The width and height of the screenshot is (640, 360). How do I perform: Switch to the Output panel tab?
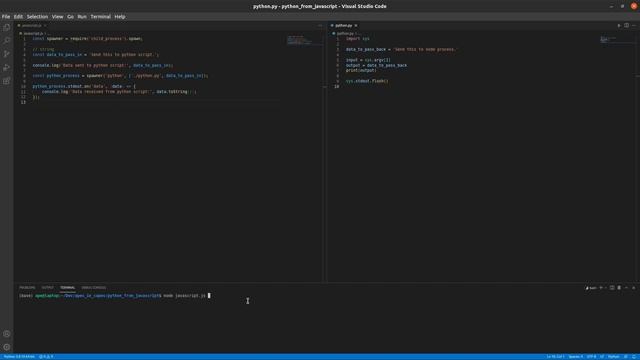[47, 288]
